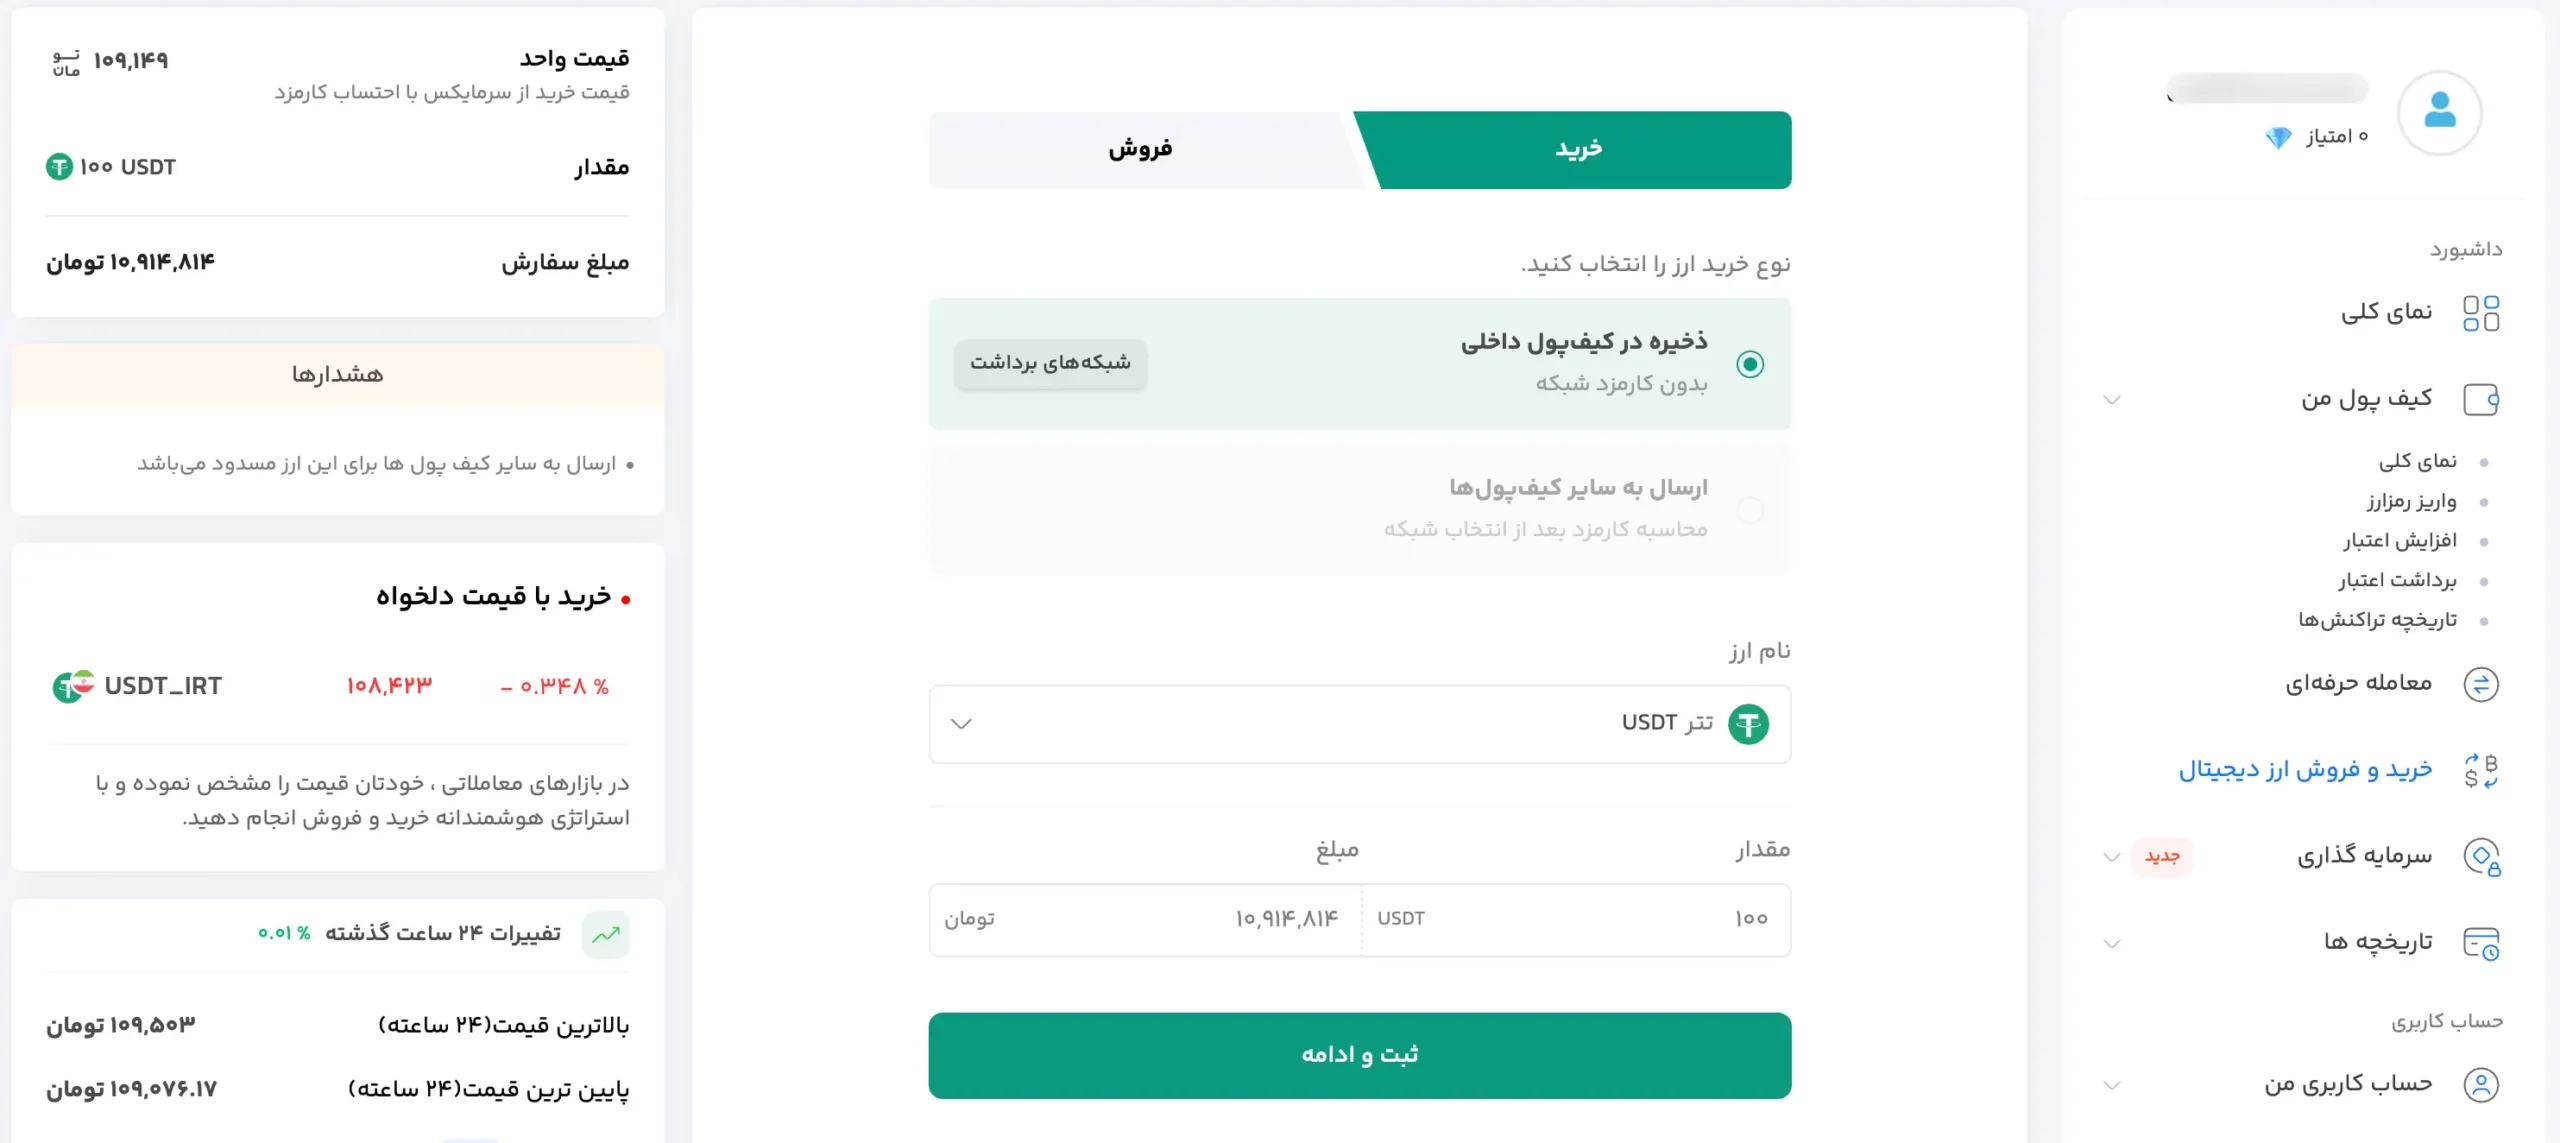Click the Tether coin icon in currency selector
The image size is (2560, 1143).
[1749, 723]
